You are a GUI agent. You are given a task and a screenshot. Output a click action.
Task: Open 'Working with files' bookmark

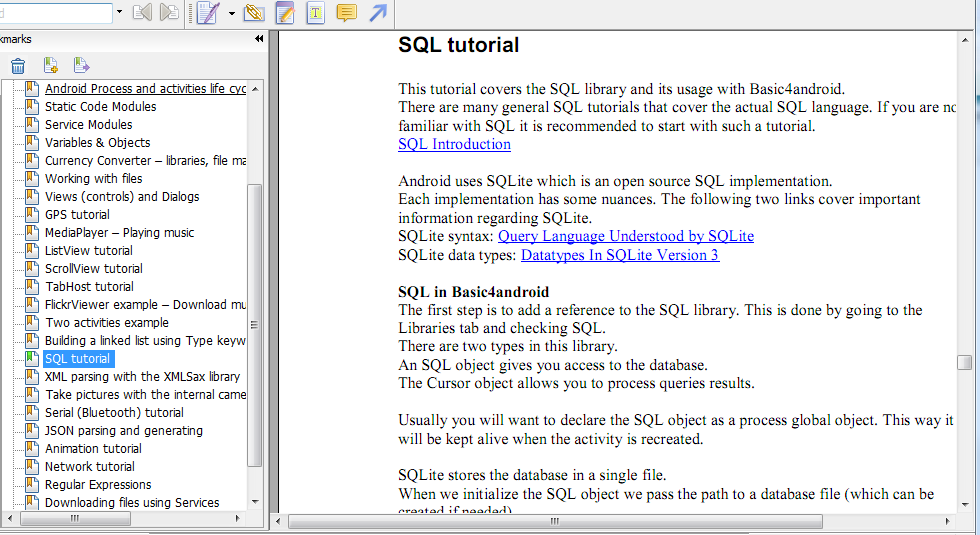93,179
